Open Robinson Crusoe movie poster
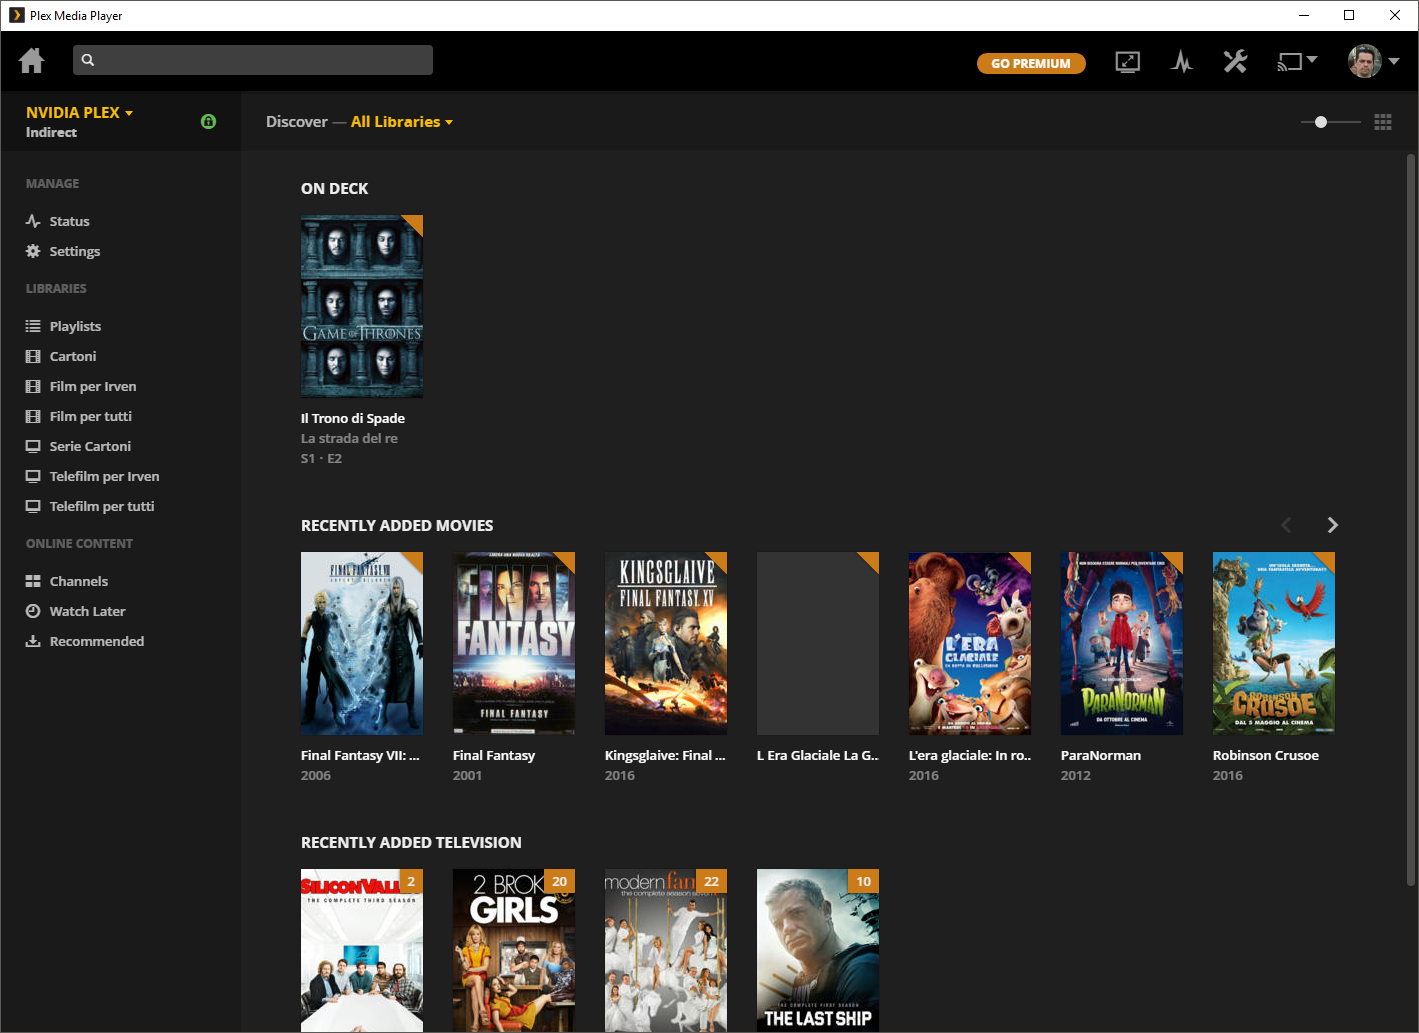The image size is (1419, 1033). point(1274,643)
